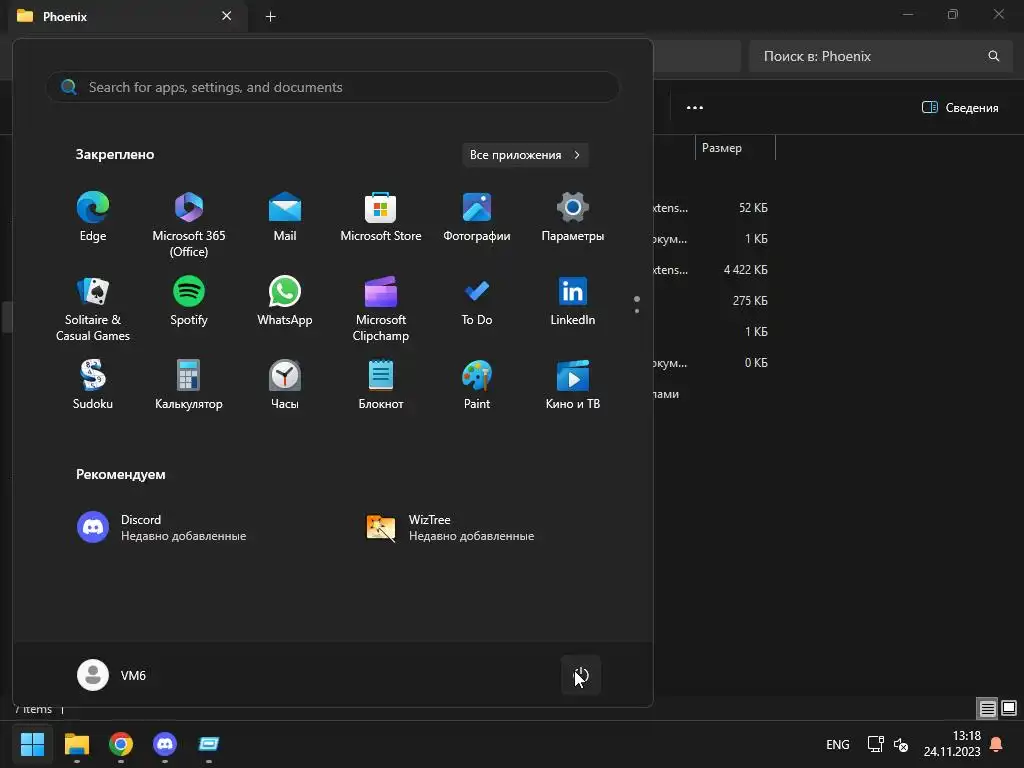The height and width of the screenshot is (768, 1024).
Task: Select the file sized 275 КБ
Action: 750,301
